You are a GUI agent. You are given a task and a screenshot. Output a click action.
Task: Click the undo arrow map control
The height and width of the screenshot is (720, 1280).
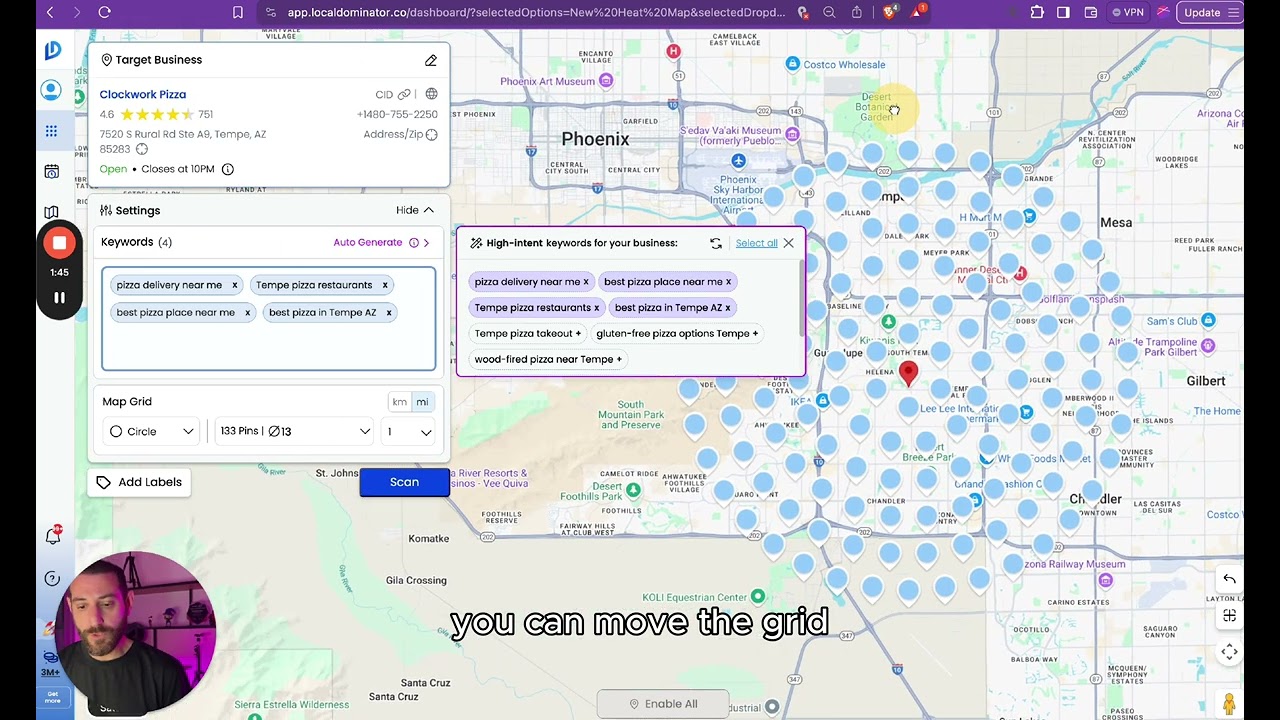click(1229, 579)
